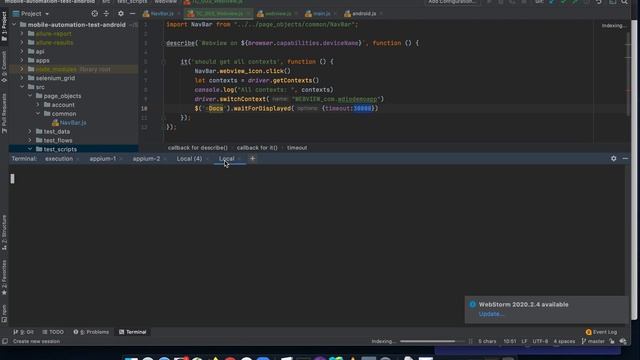The width and height of the screenshot is (640, 360).
Task: Collapse the common folder
Action: [x=38, y=113]
